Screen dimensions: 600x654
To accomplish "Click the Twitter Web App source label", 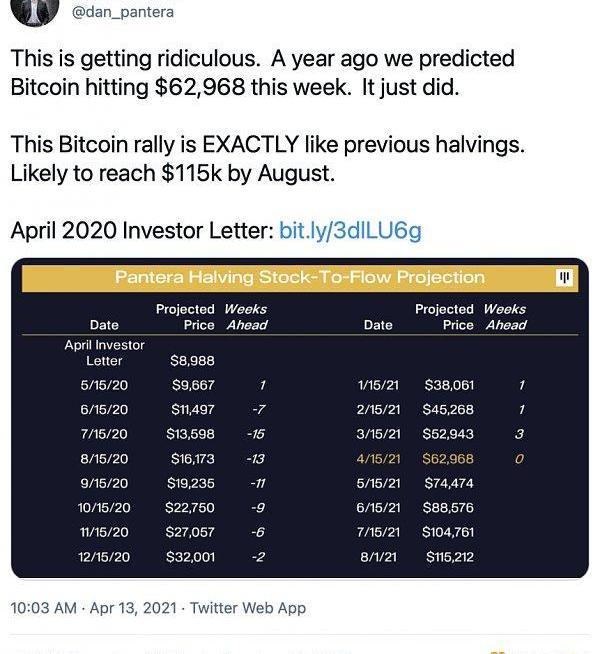I will (248, 608).
